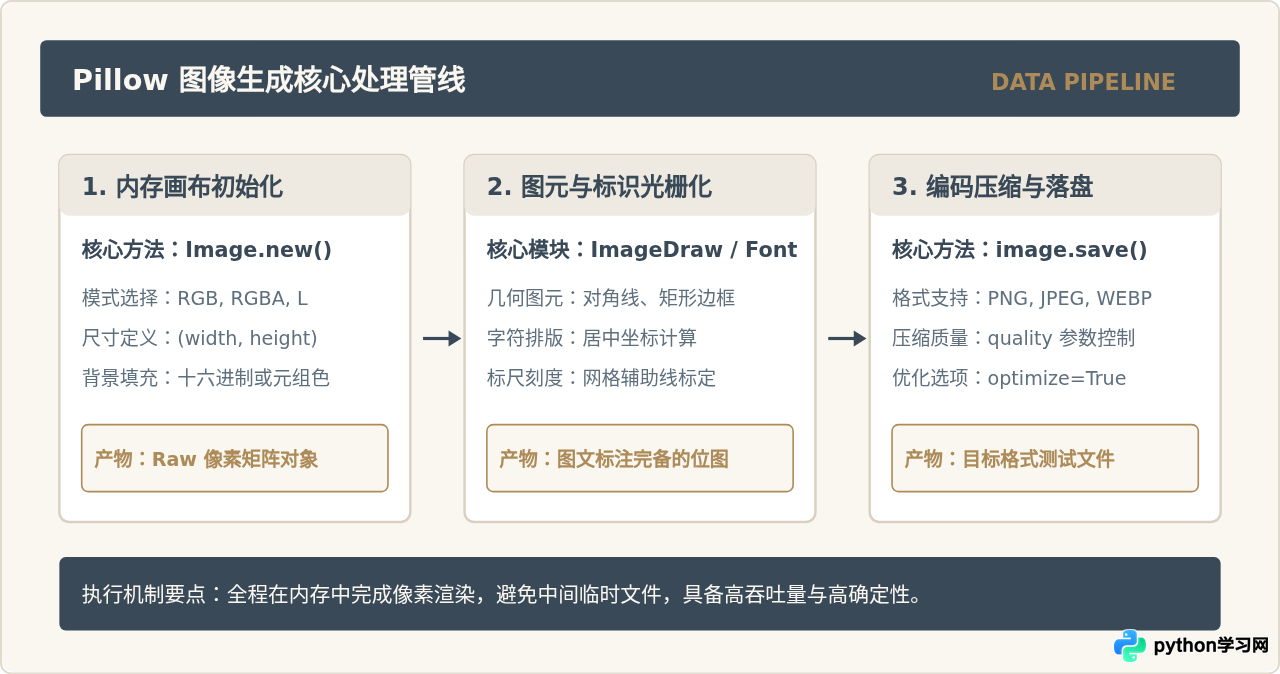Click the '产物：图文标注完备的位图' box
Screen dimensions: 1280x674
640,458
